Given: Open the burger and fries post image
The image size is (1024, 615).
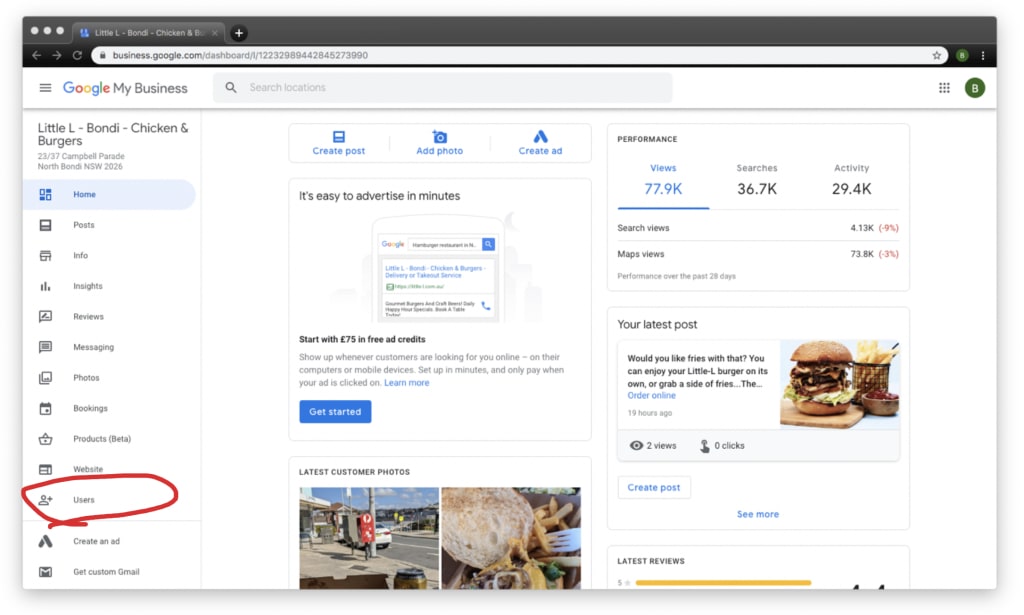Looking at the screenshot, I should point(839,384).
